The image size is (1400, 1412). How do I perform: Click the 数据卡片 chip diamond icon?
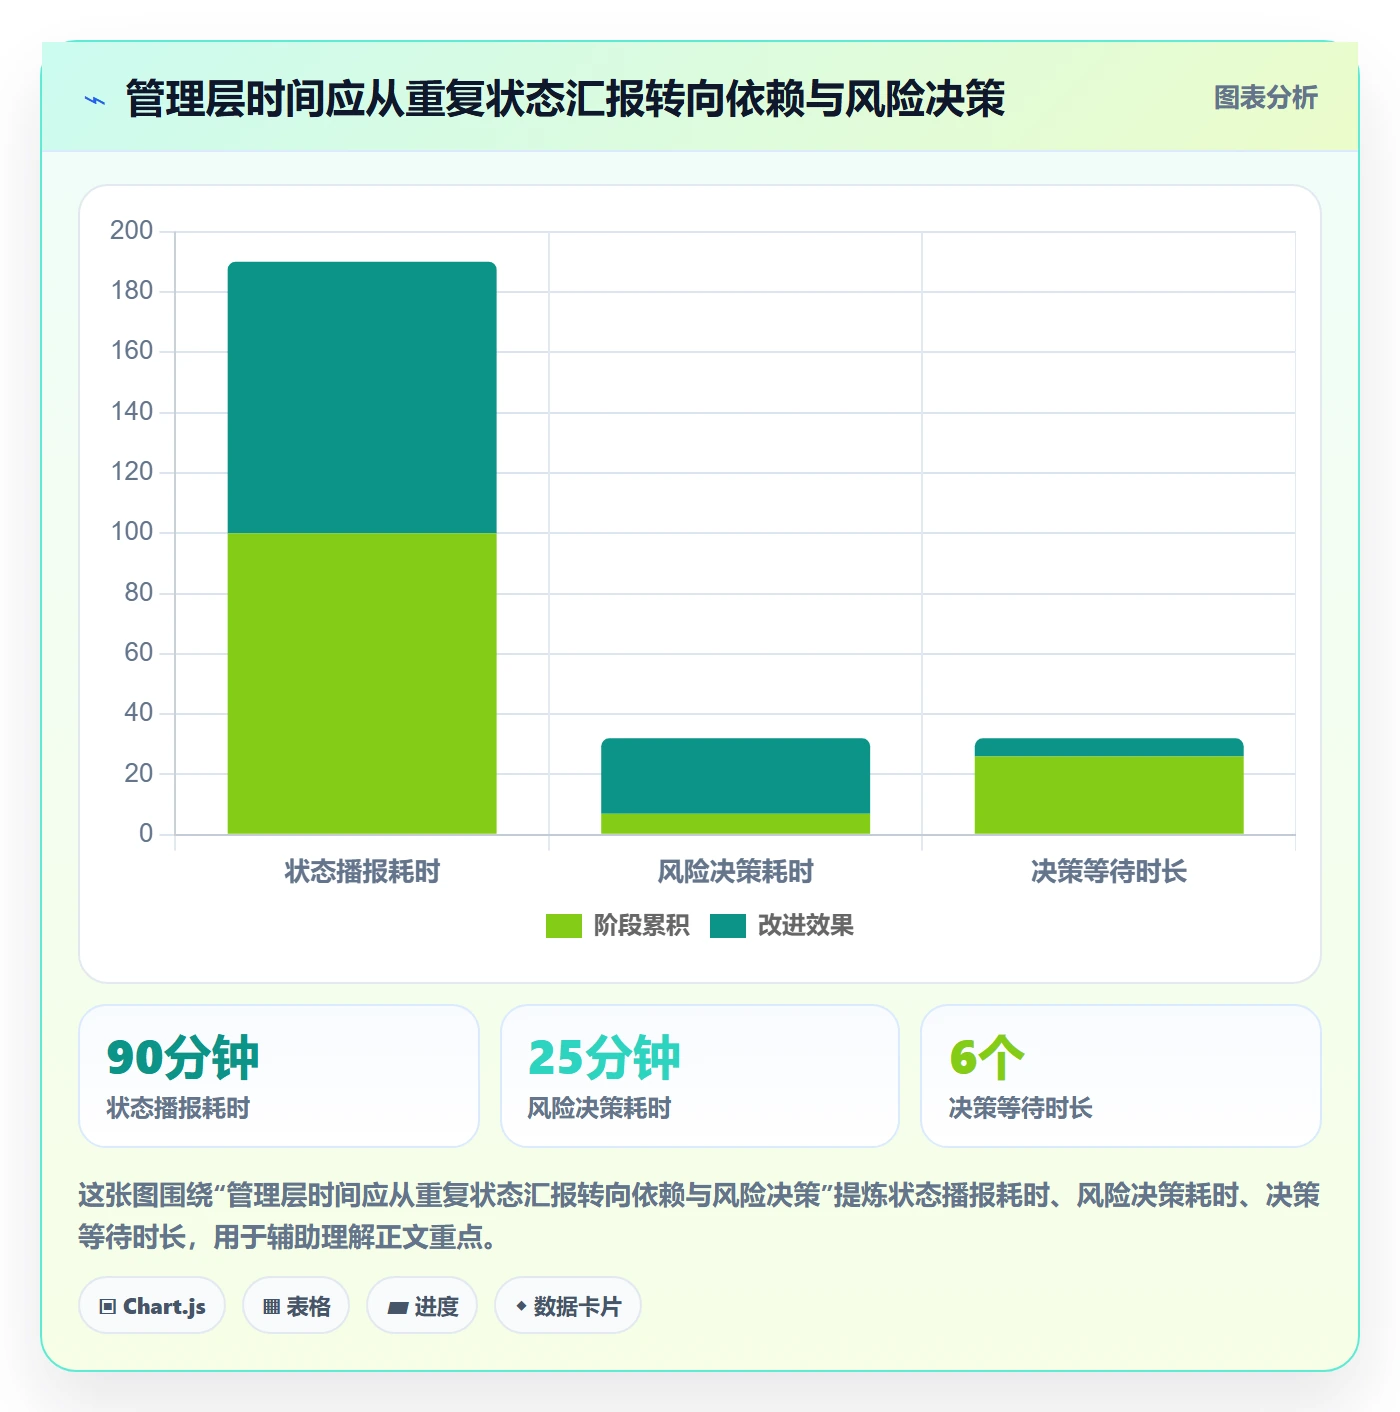click(521, 1306)
